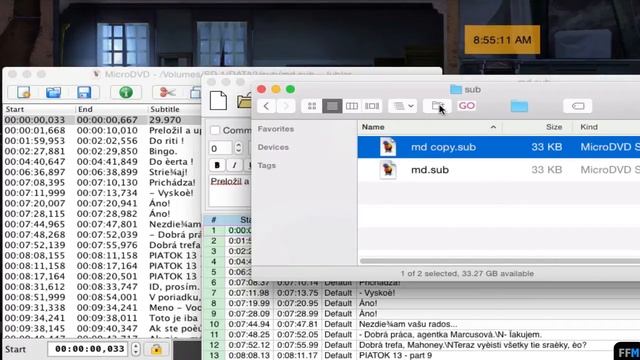Click the subtitle text box containing Preložil

(x=231, y=191)
